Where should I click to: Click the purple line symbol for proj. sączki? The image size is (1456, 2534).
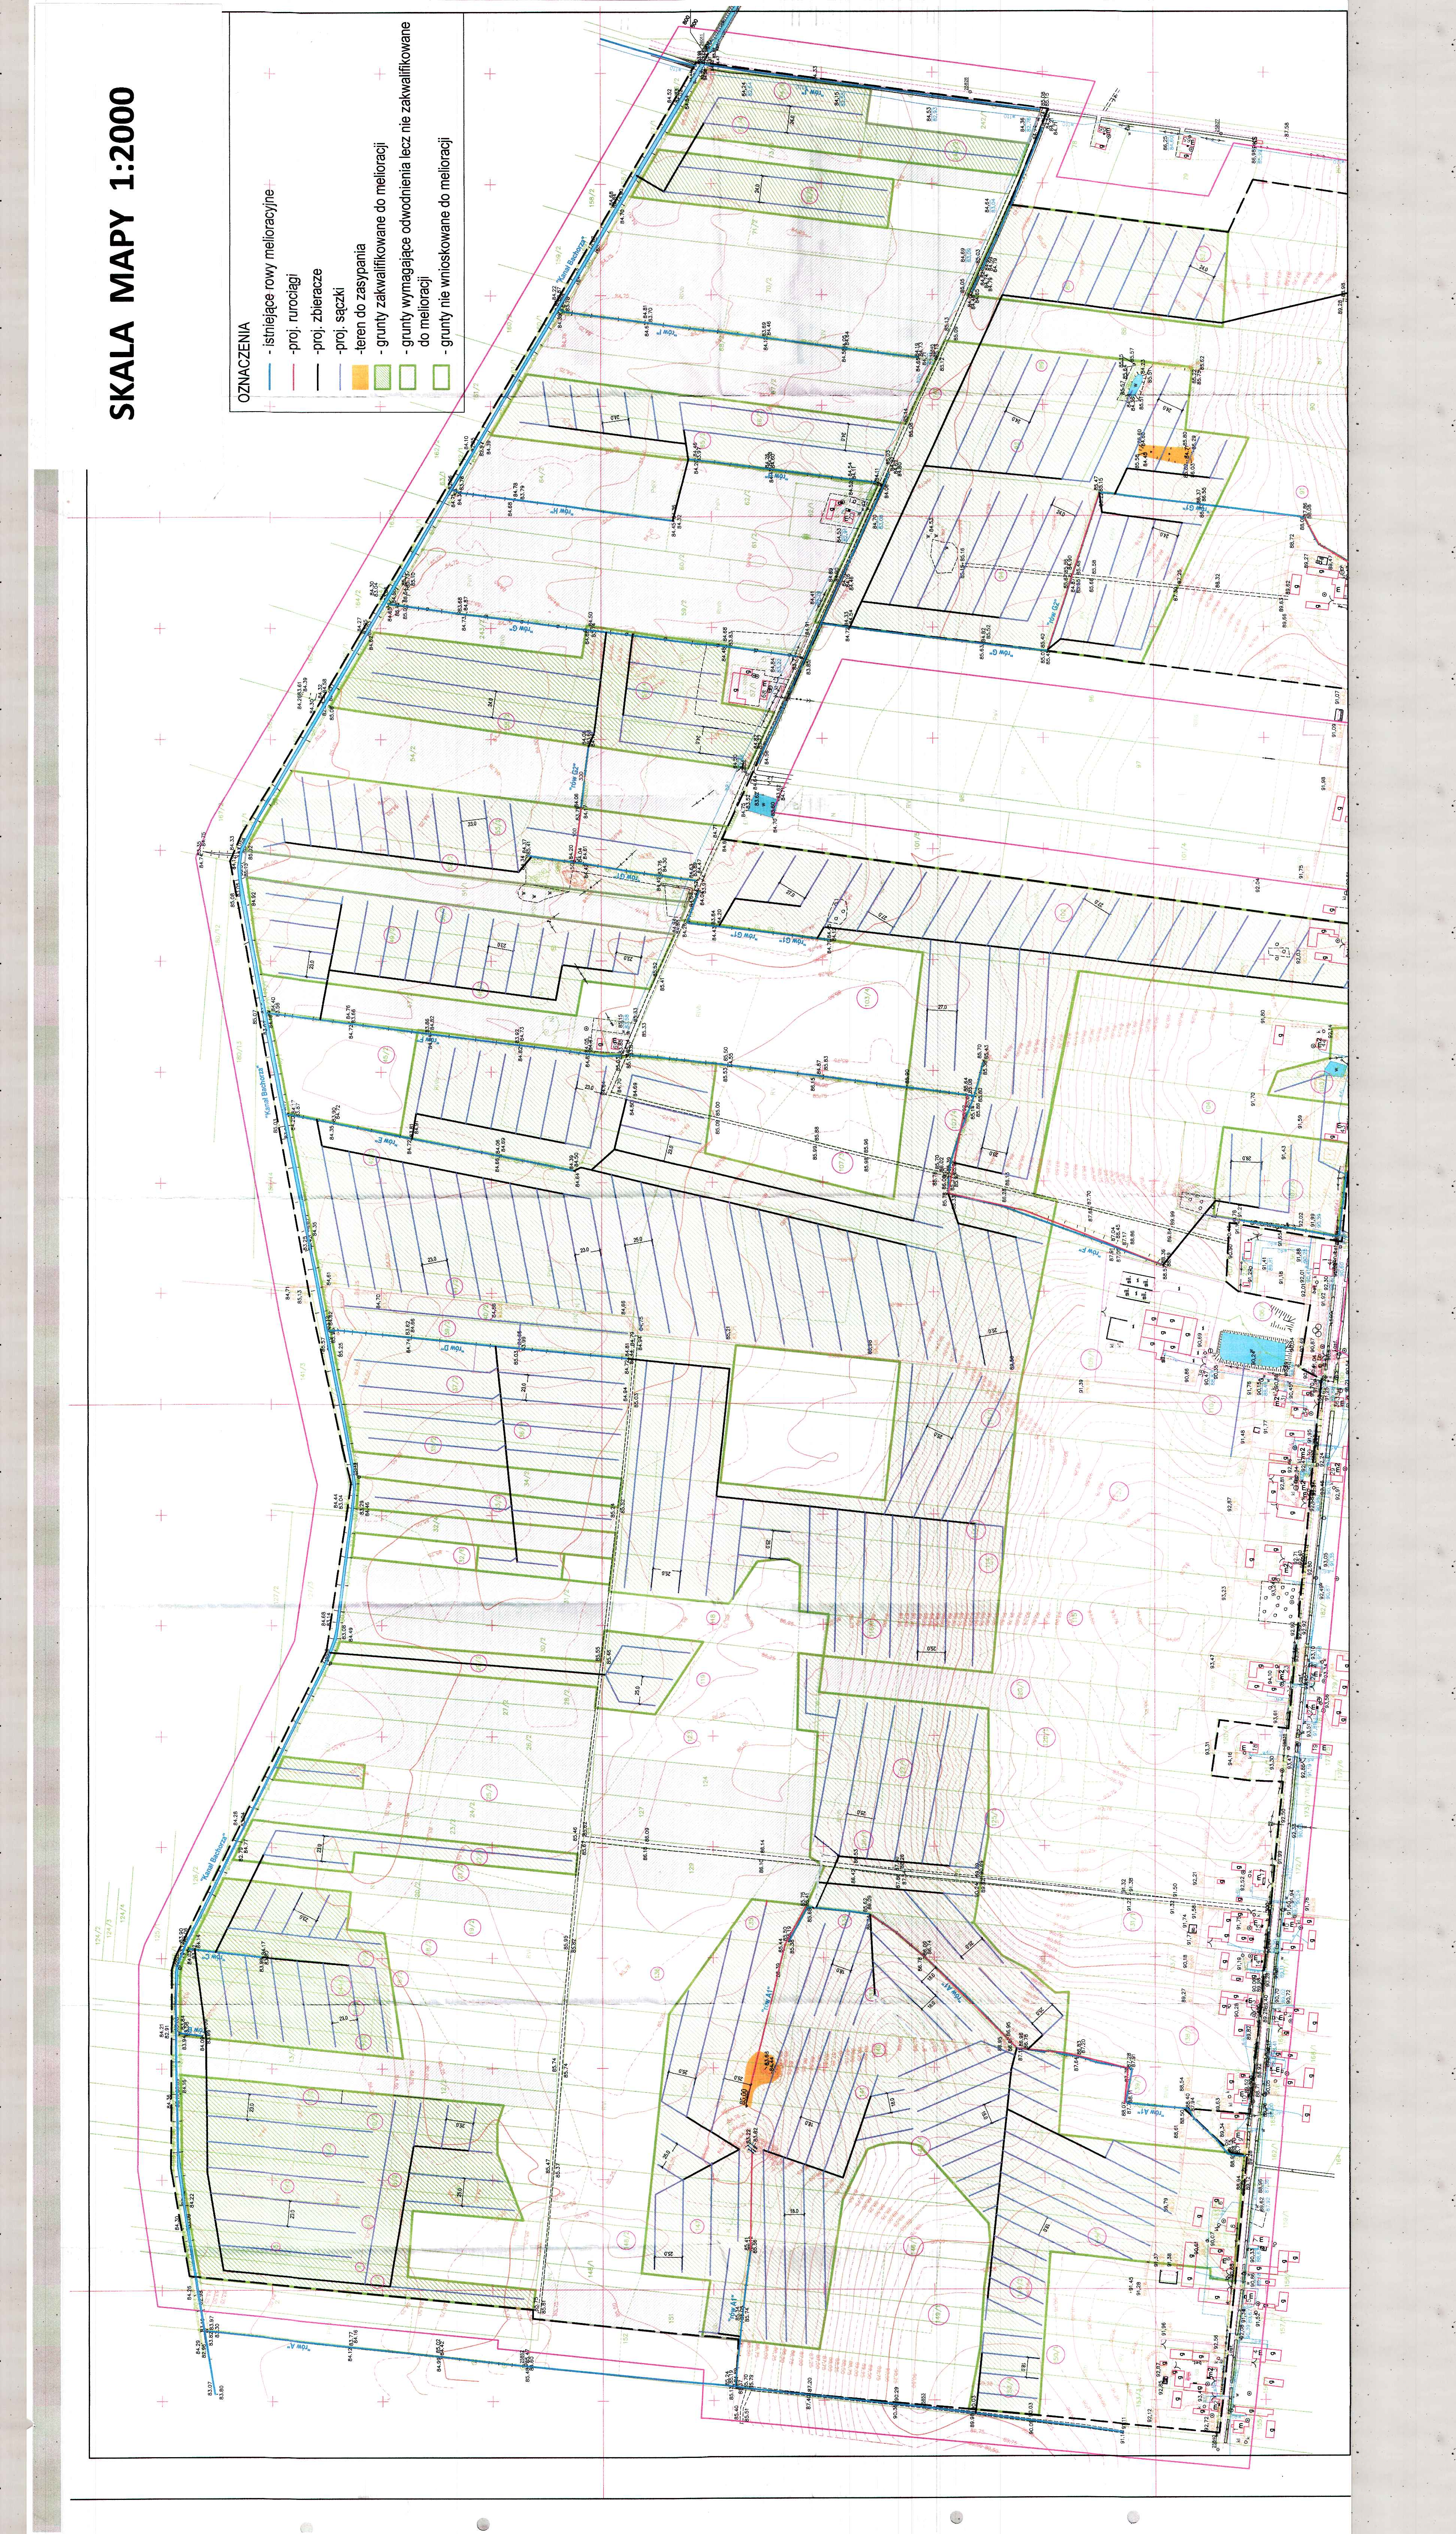[340, 377]
